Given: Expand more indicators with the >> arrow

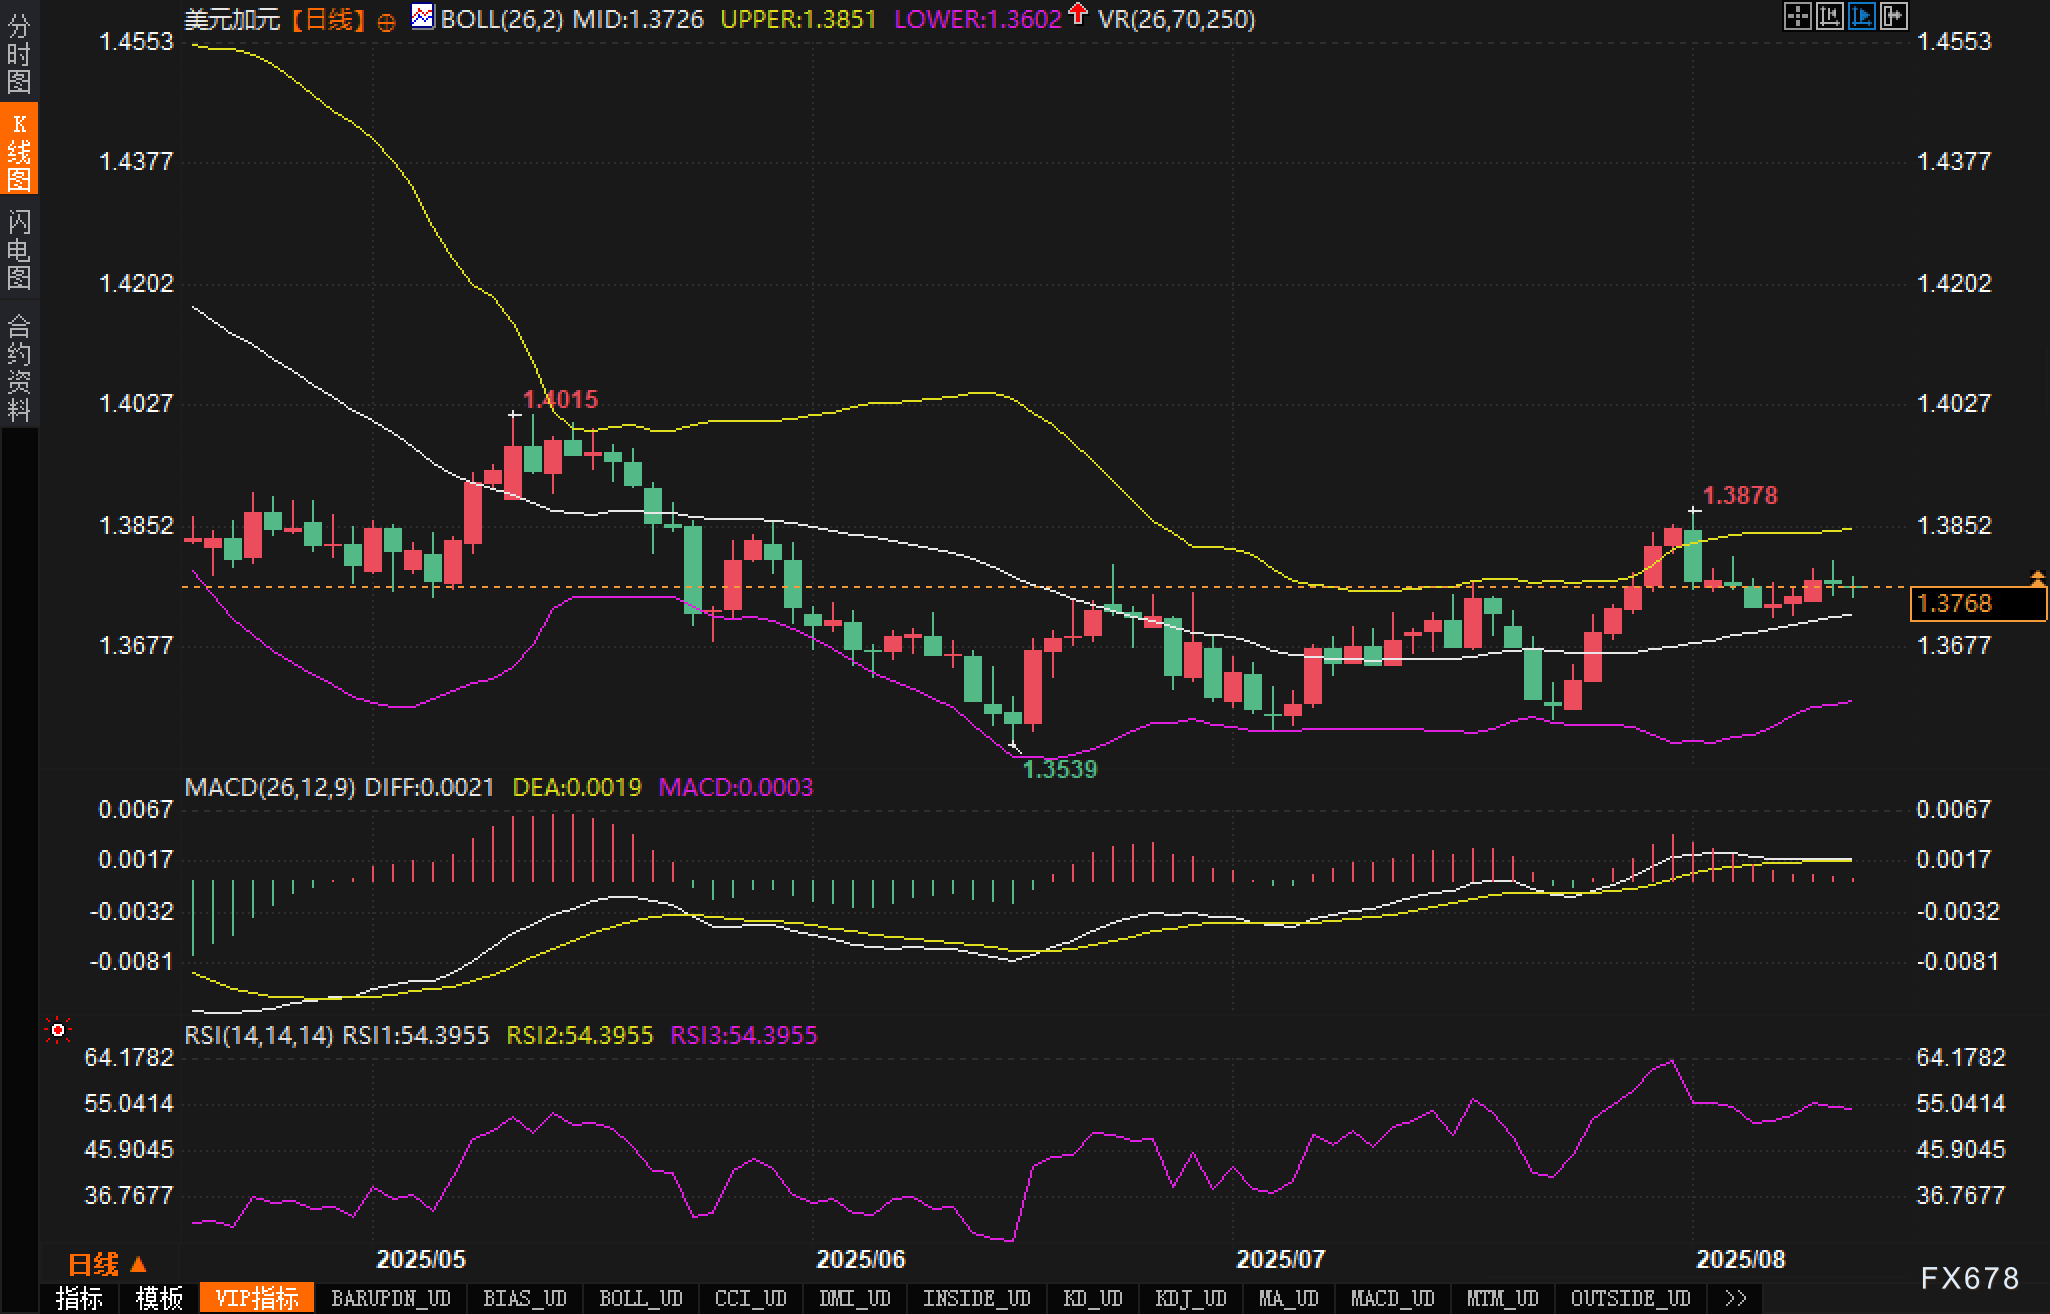Looking at the screenshot, I should (x=1736, y=1298).
